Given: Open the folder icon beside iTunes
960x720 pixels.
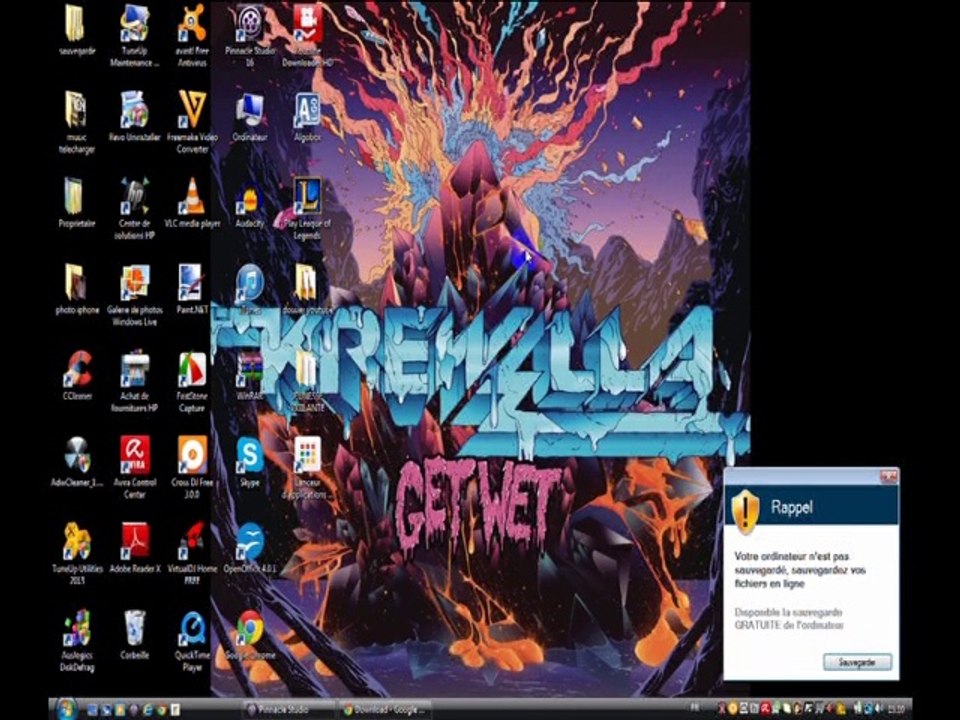Looking at the screenshot, I should (307, 289).
